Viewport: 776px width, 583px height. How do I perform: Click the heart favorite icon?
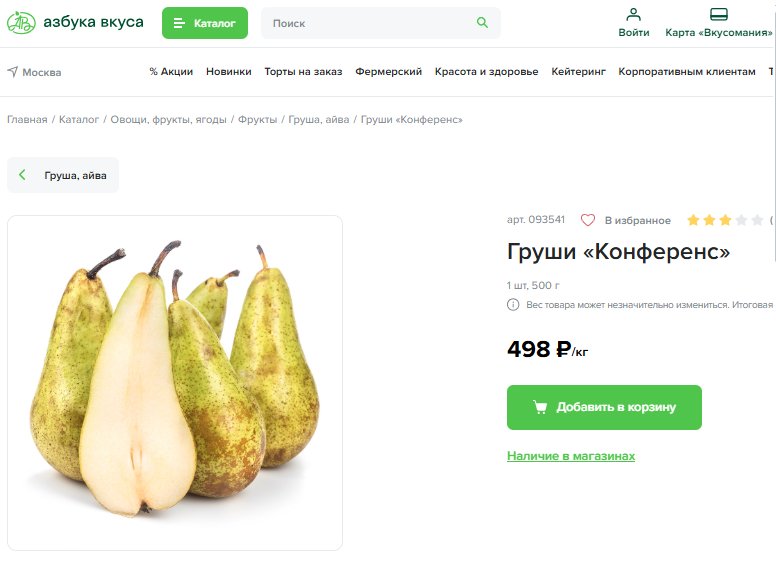point(587,220)
